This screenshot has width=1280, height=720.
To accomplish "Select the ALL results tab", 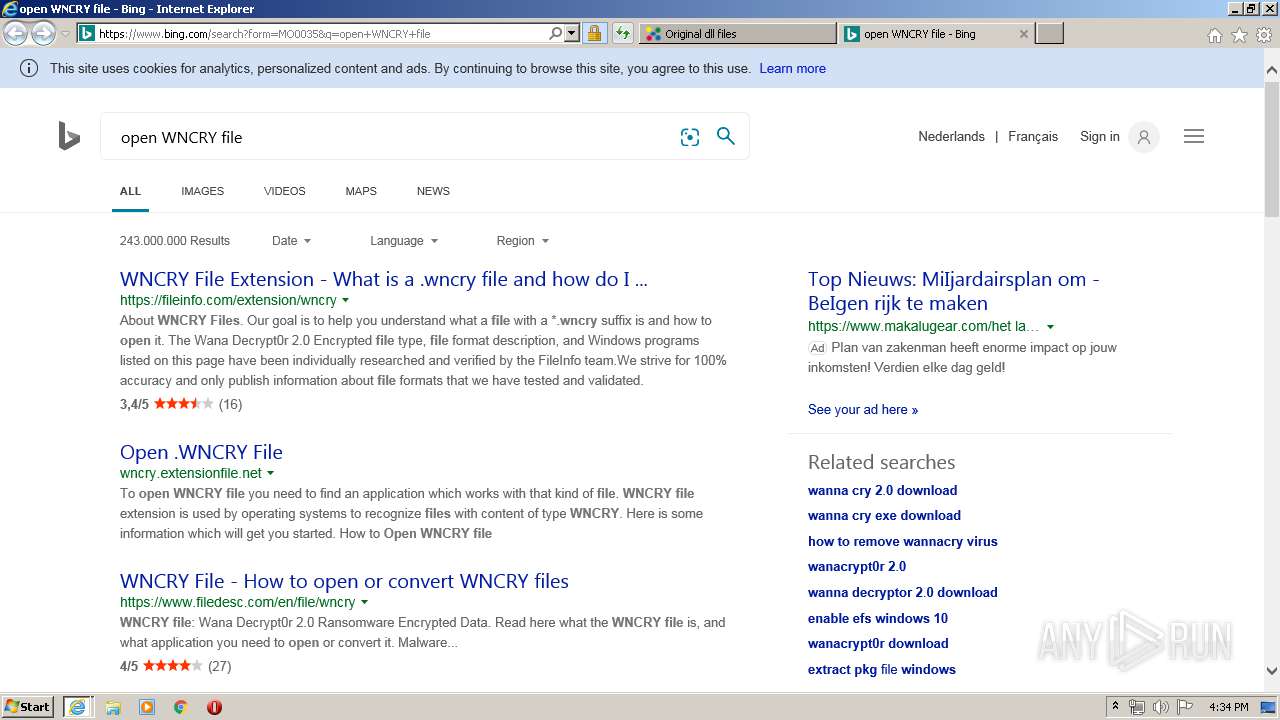I will pyautogui.click(x=130, y=191).
